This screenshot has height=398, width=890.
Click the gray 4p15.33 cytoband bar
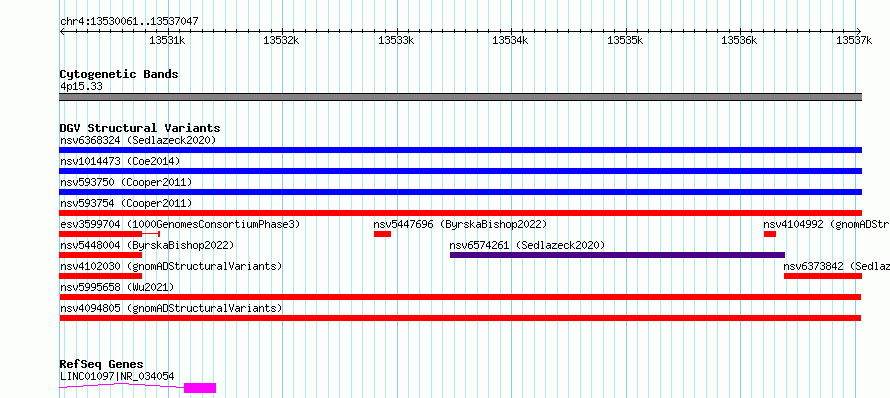460,97
